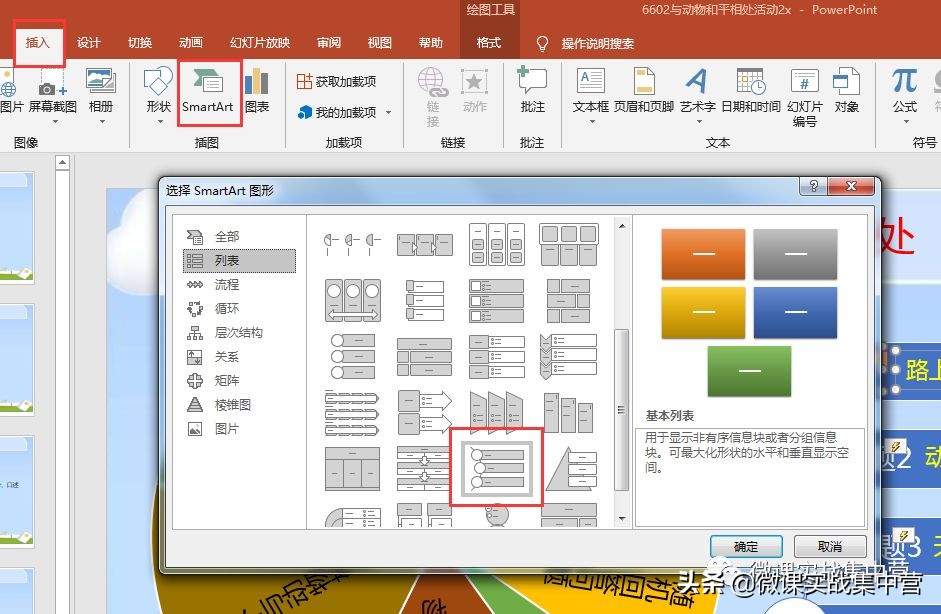941x614 pixels.
Task: Open the 幻灯片放映 tab
Action: coord(260,43)
